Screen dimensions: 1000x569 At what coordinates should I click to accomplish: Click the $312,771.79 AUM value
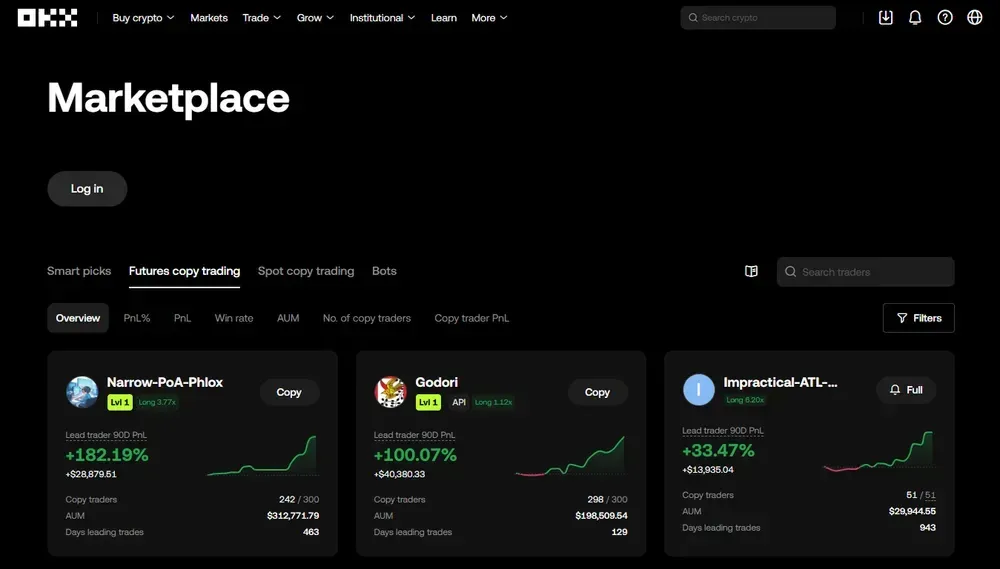click(293, 515)
